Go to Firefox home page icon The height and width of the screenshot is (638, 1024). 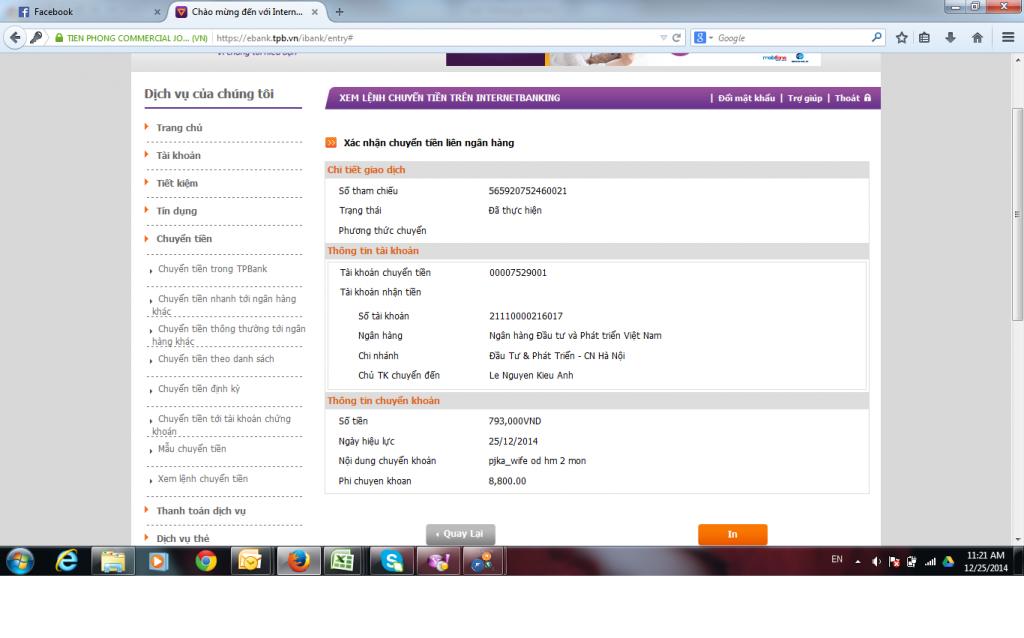(977, 38)
